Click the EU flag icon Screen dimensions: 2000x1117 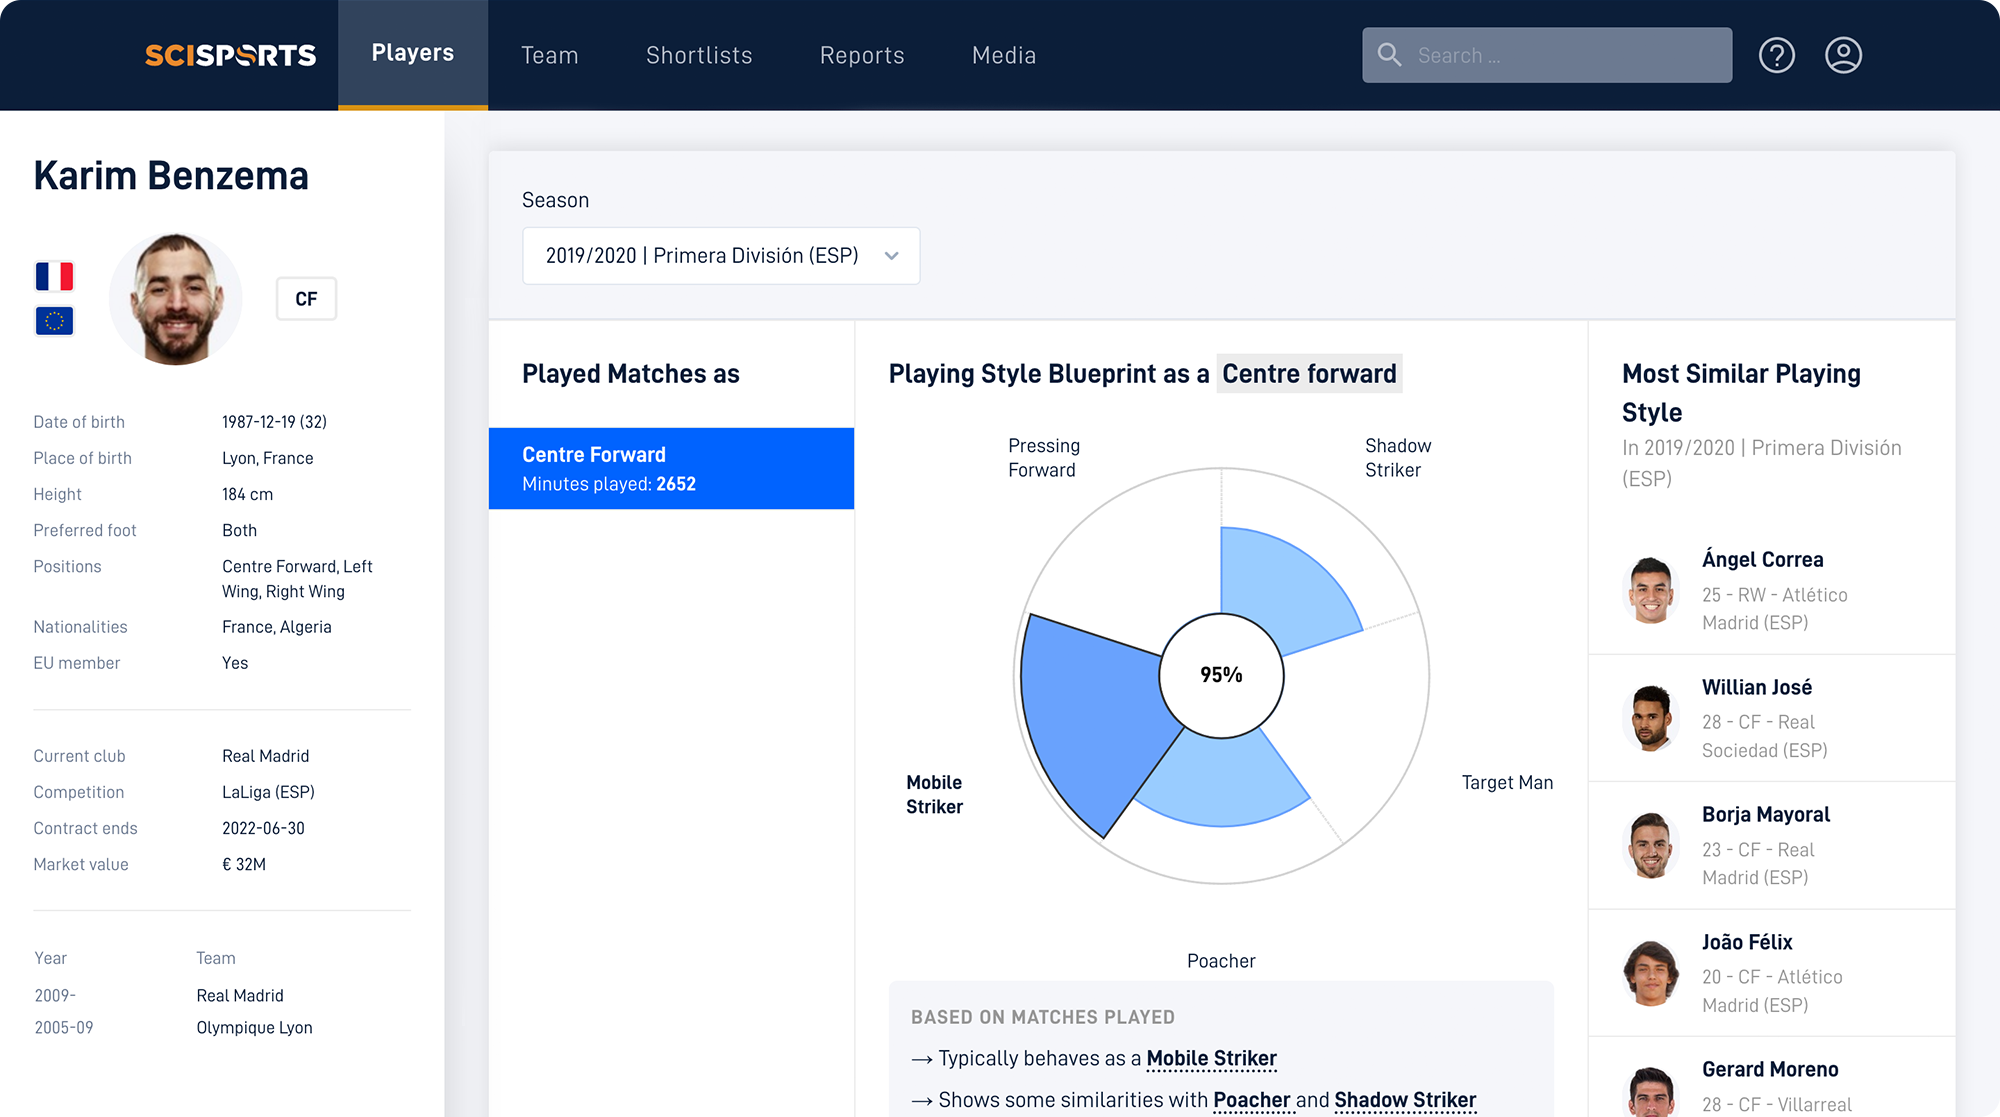tap(54, 321)
